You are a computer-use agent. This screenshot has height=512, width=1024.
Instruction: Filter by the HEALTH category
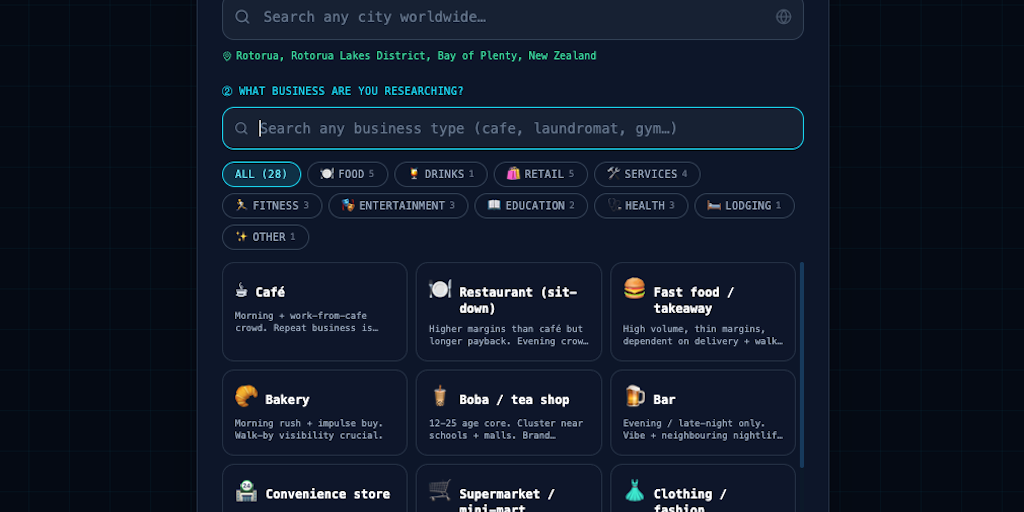coord(641,206)
